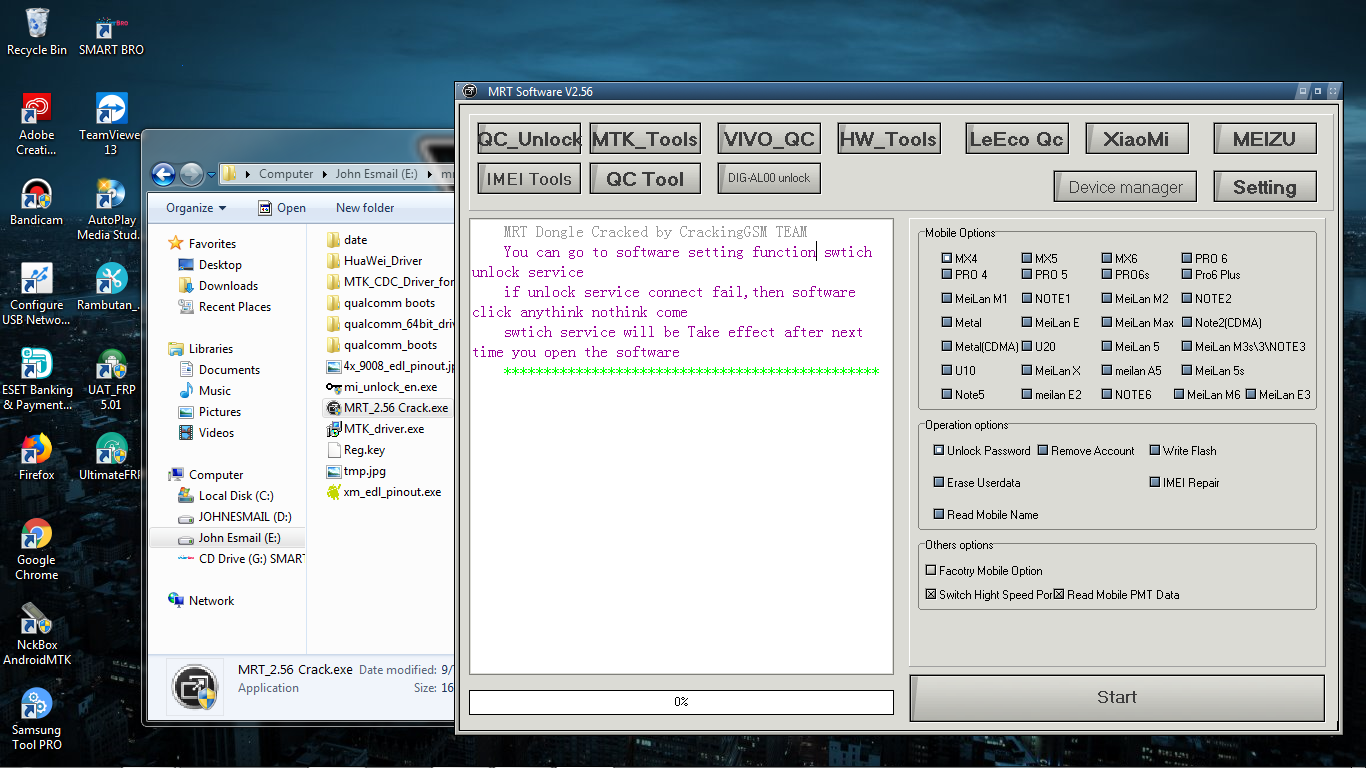Open the XiaoMi tab
Image resolution: width=1366 pixels, height=768 pixels.
tap(1137, 139)
